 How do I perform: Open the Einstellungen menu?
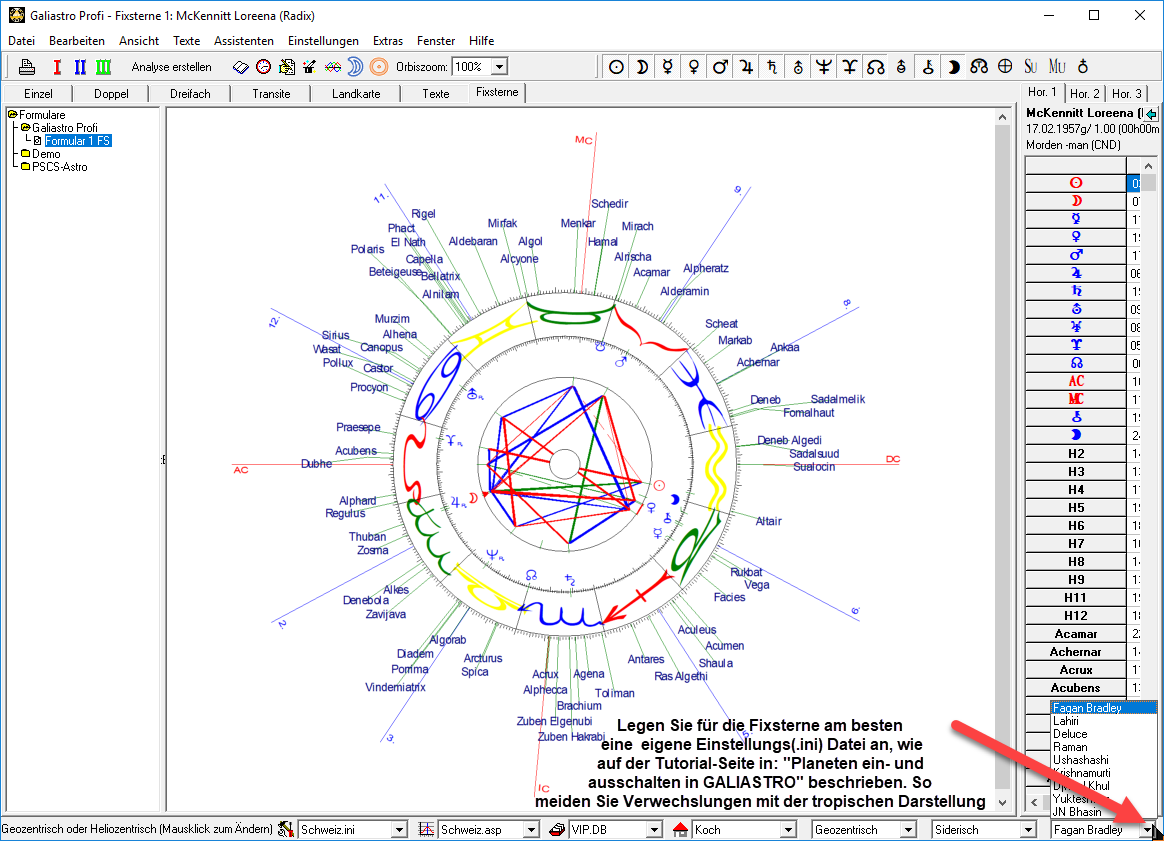323,41
